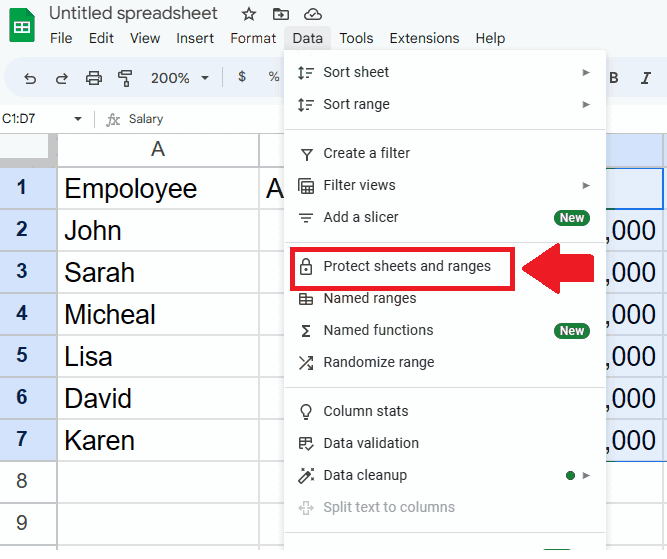
Task: Expand the Data cleanup submenu
Action: point(586,475)
